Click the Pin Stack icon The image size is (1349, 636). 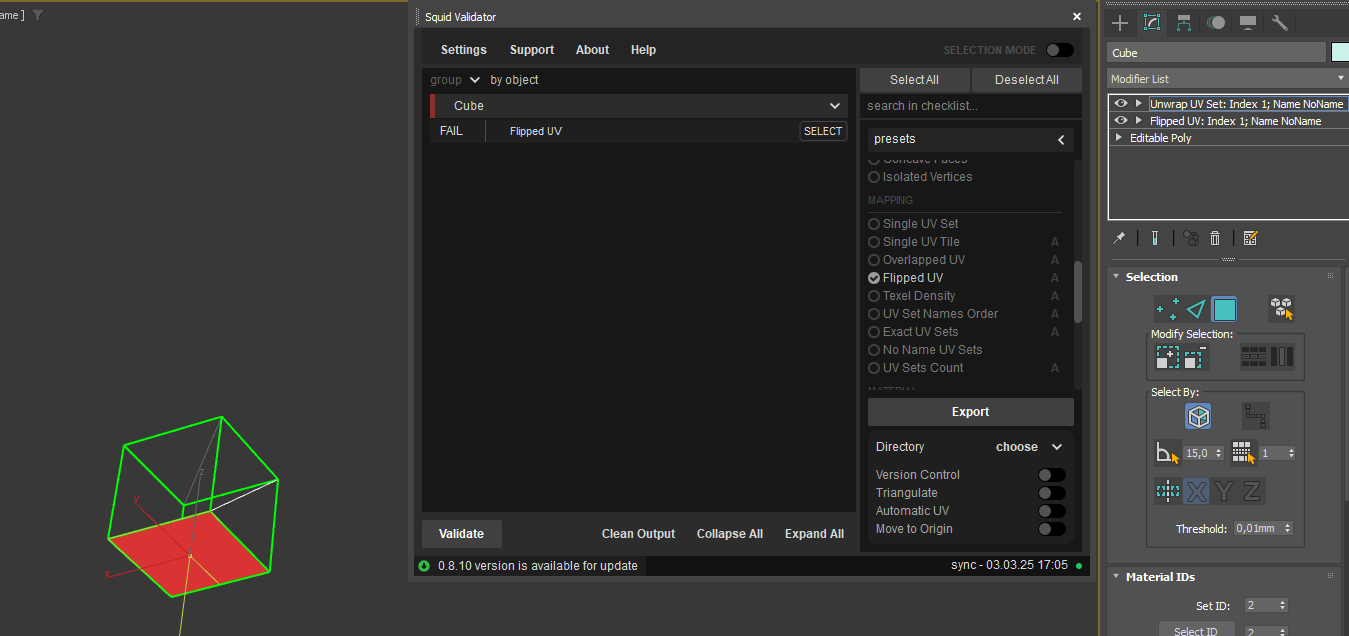(1120, 238)
